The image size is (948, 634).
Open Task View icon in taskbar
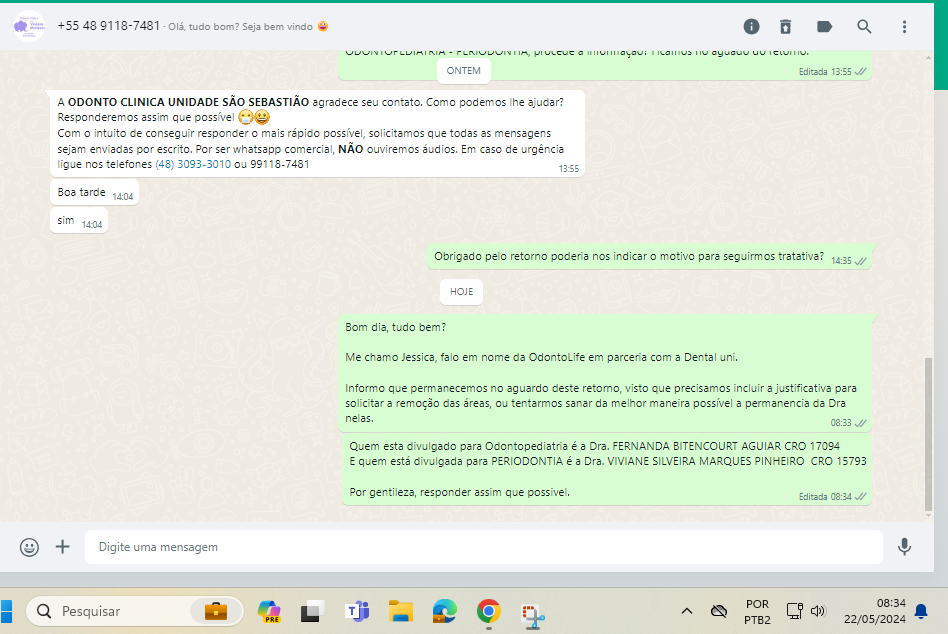(x=313, y=612)
